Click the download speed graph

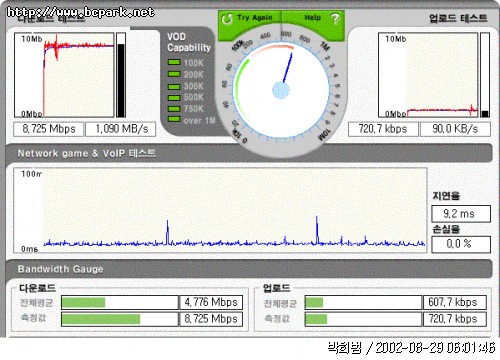(64, 75)
